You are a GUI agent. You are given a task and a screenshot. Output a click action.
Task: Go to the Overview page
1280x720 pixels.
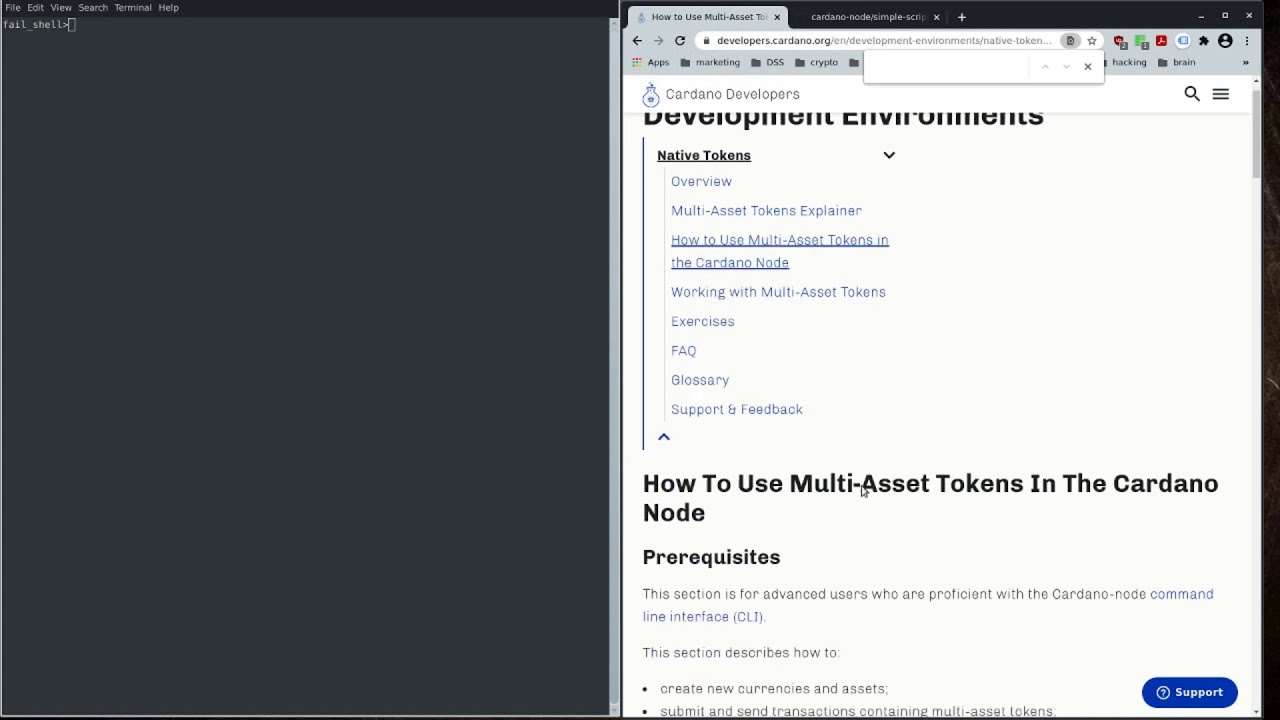click(701, 182)
